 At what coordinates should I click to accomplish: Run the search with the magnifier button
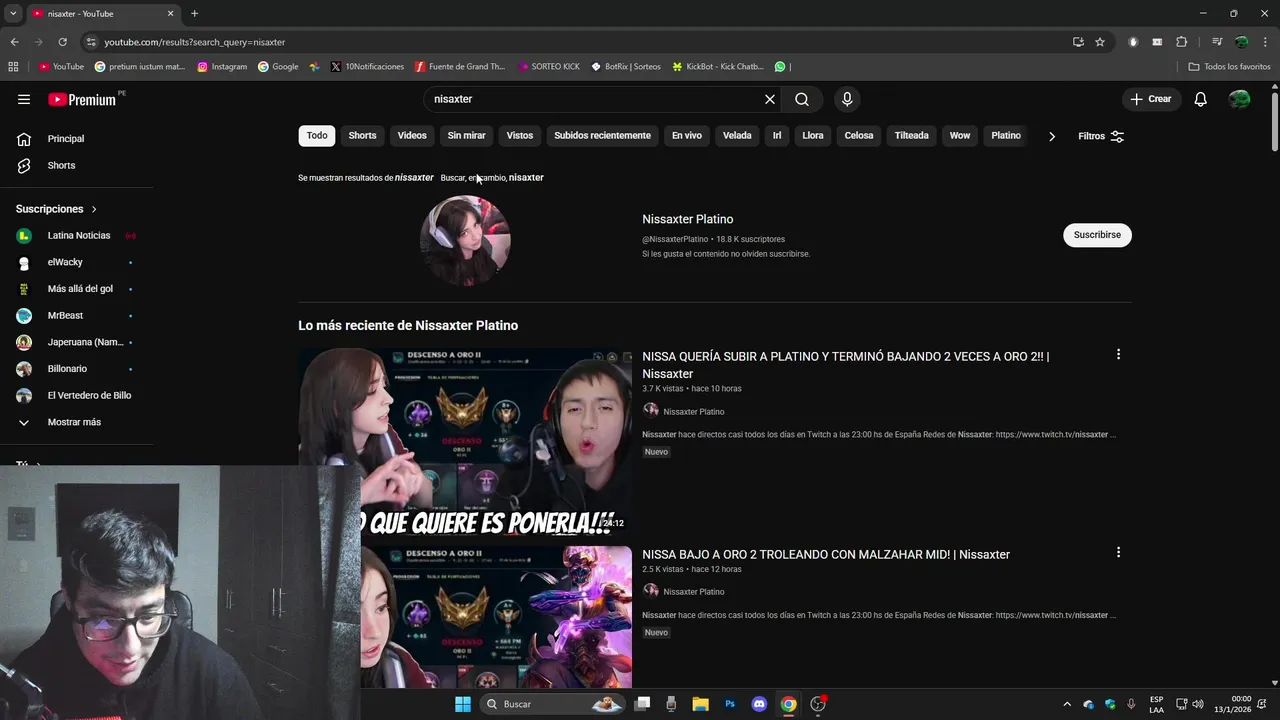(802, 99)
